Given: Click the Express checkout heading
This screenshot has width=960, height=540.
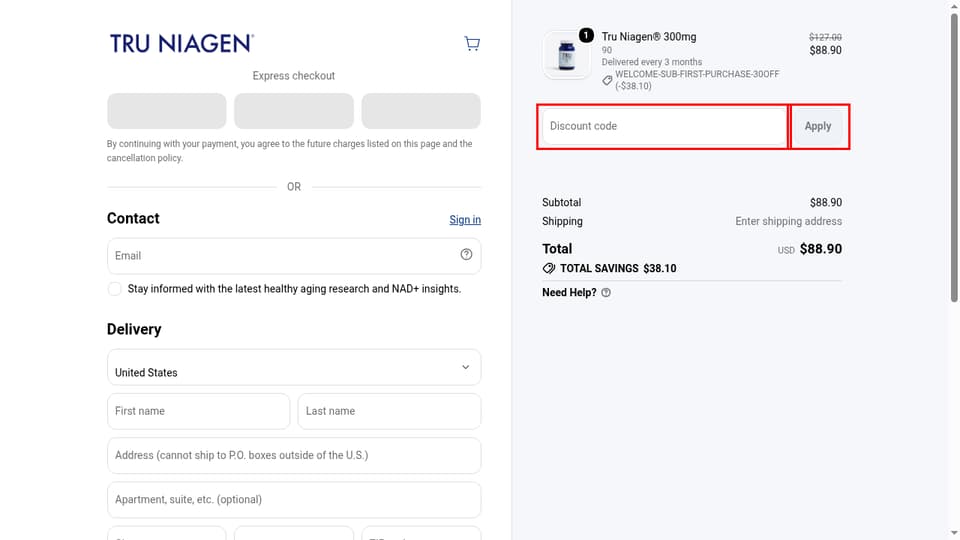Looking at the screenshot, I should (294, 76).
